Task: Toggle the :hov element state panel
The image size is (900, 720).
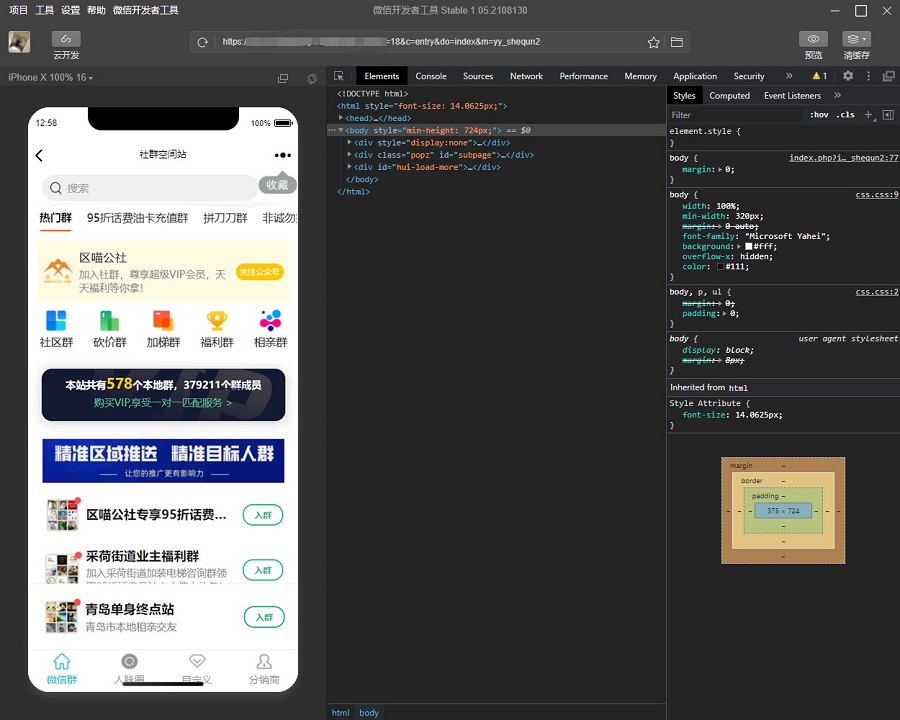Action: pyautogui.click(x=819, y=115)
